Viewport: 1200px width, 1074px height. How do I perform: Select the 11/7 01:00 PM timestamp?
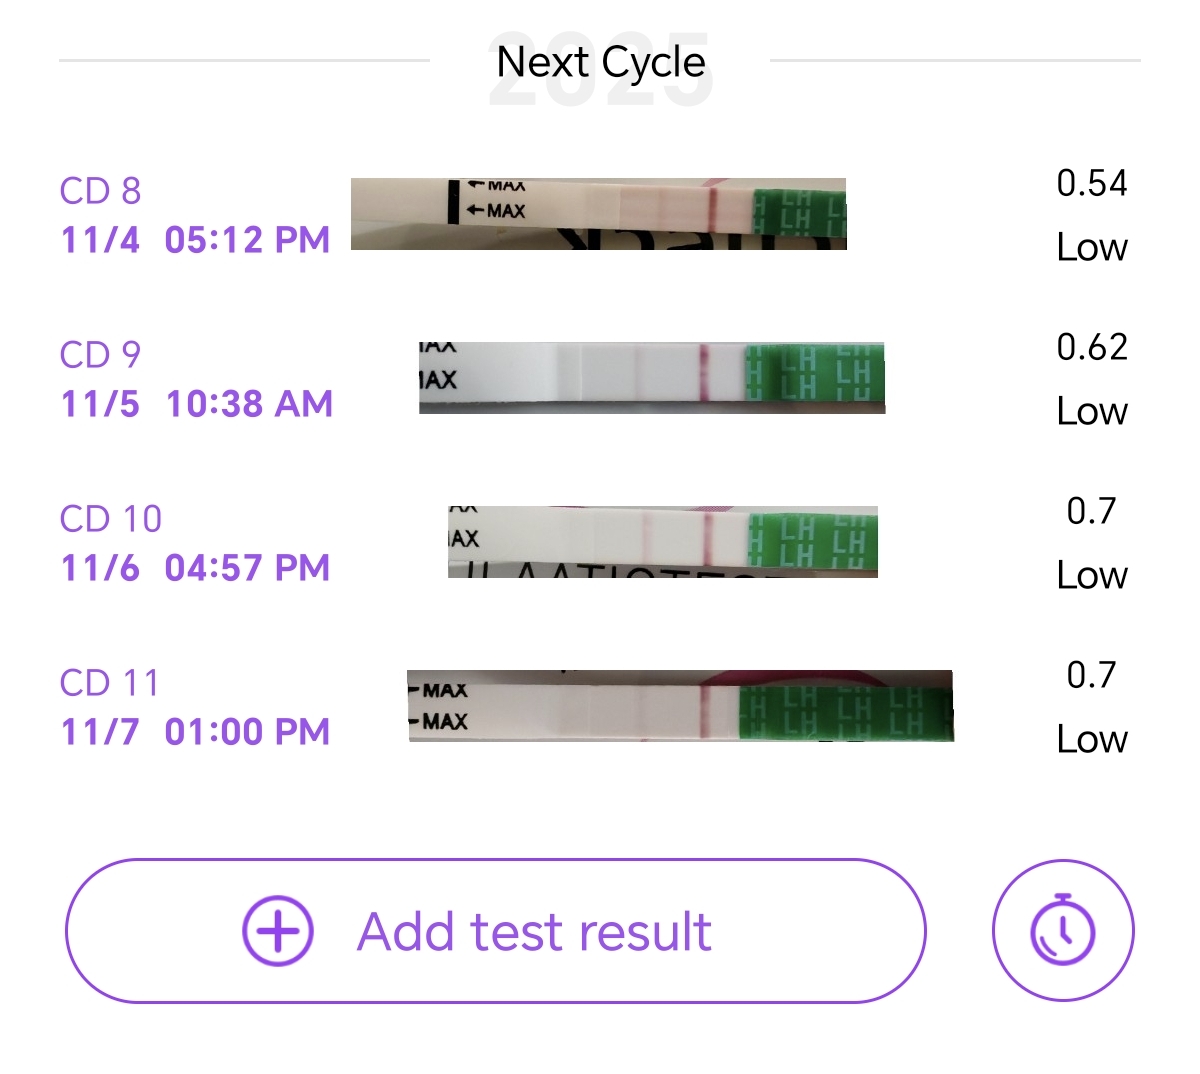click(x=195, y=732)
